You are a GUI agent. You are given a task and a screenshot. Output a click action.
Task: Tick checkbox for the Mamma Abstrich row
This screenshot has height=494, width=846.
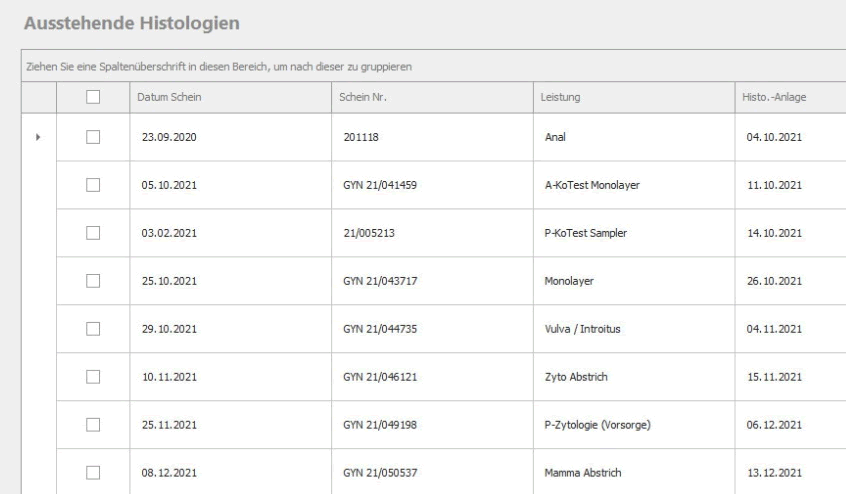[x=94, y=472]
